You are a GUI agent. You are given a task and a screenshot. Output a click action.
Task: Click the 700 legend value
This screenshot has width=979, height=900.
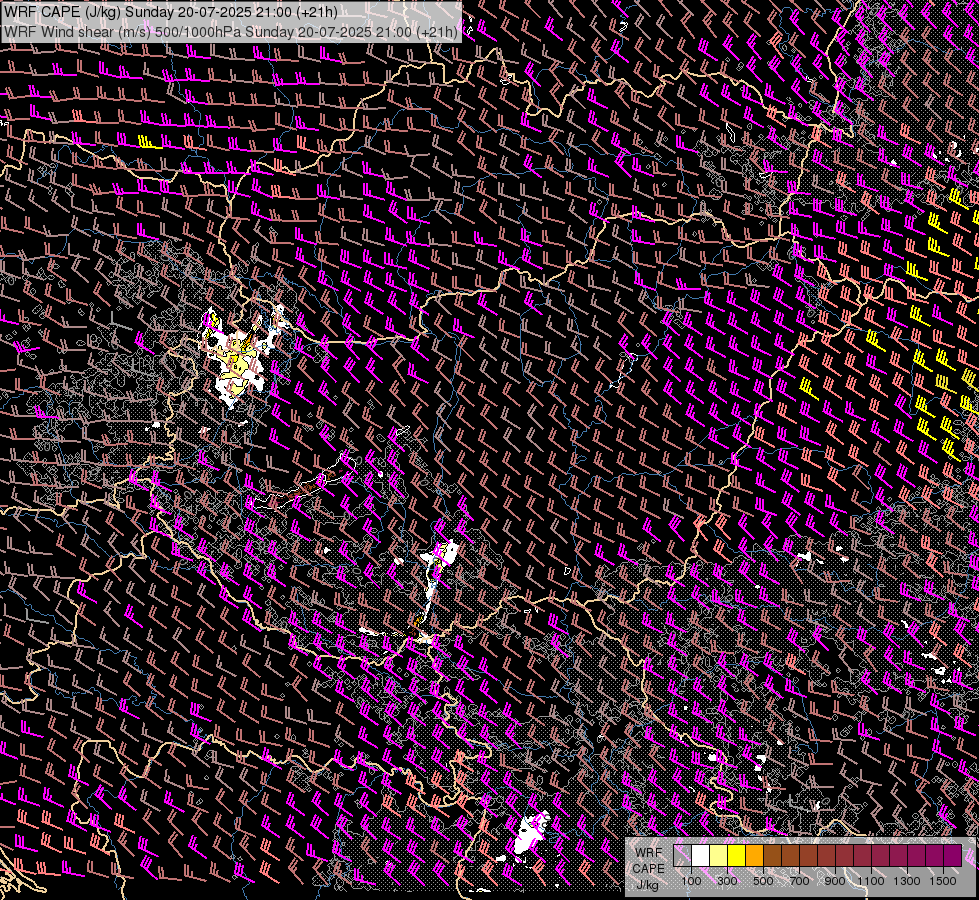tap(799, 881)
